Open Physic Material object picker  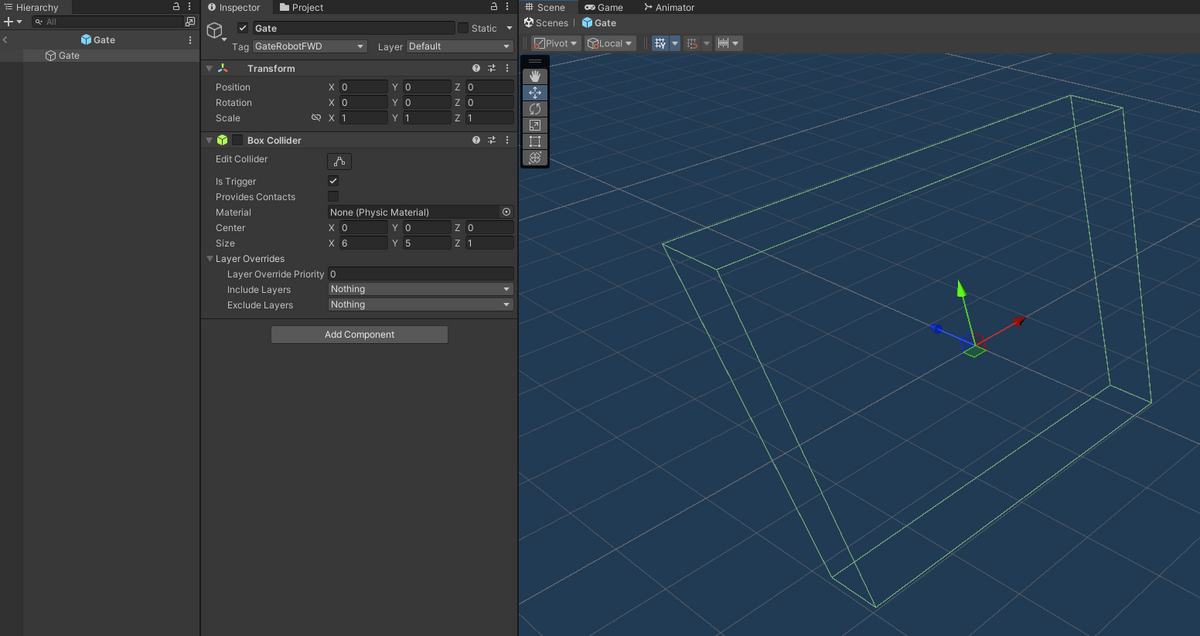click(x=506, y=212)
